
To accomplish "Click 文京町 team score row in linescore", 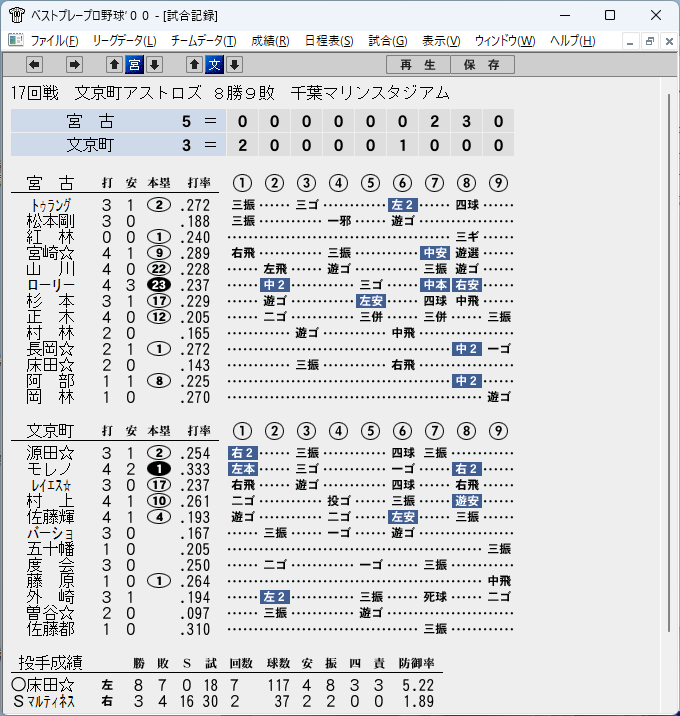I will pyautogui.click(x=262, y=145).
